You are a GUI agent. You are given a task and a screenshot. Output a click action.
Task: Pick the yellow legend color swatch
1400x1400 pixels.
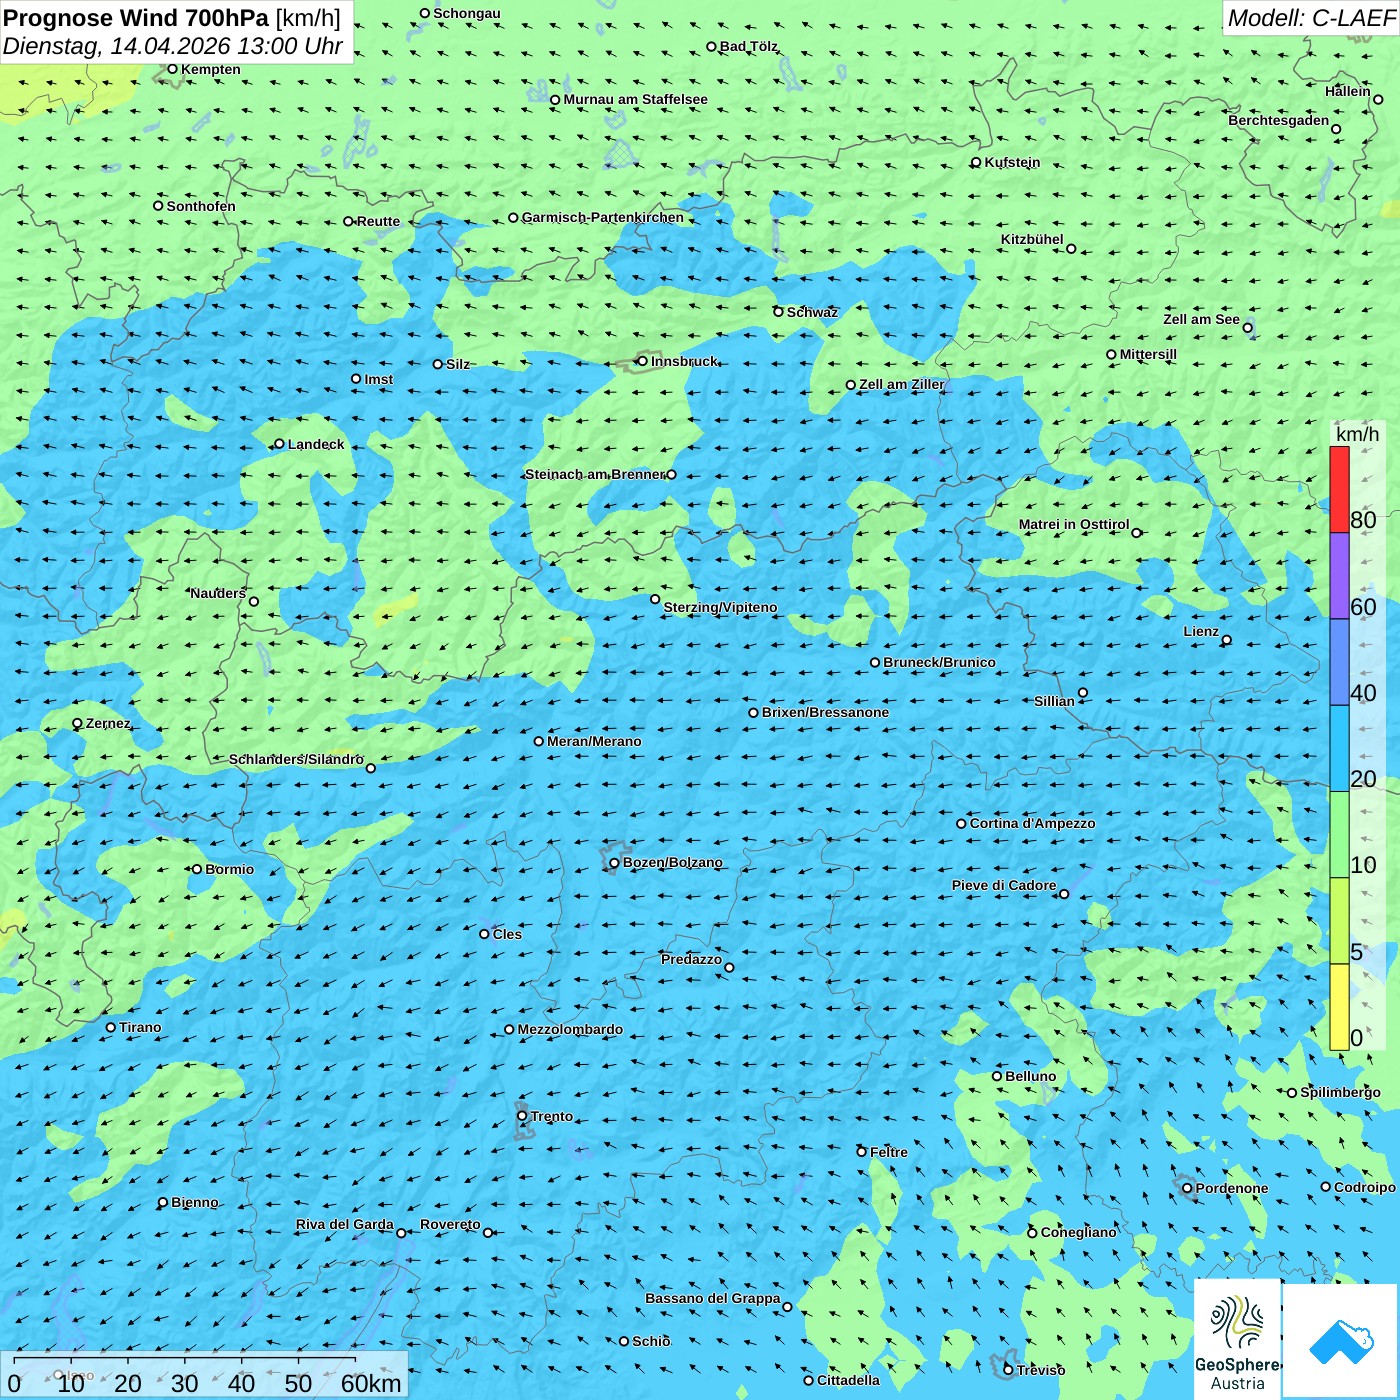1339,1007
